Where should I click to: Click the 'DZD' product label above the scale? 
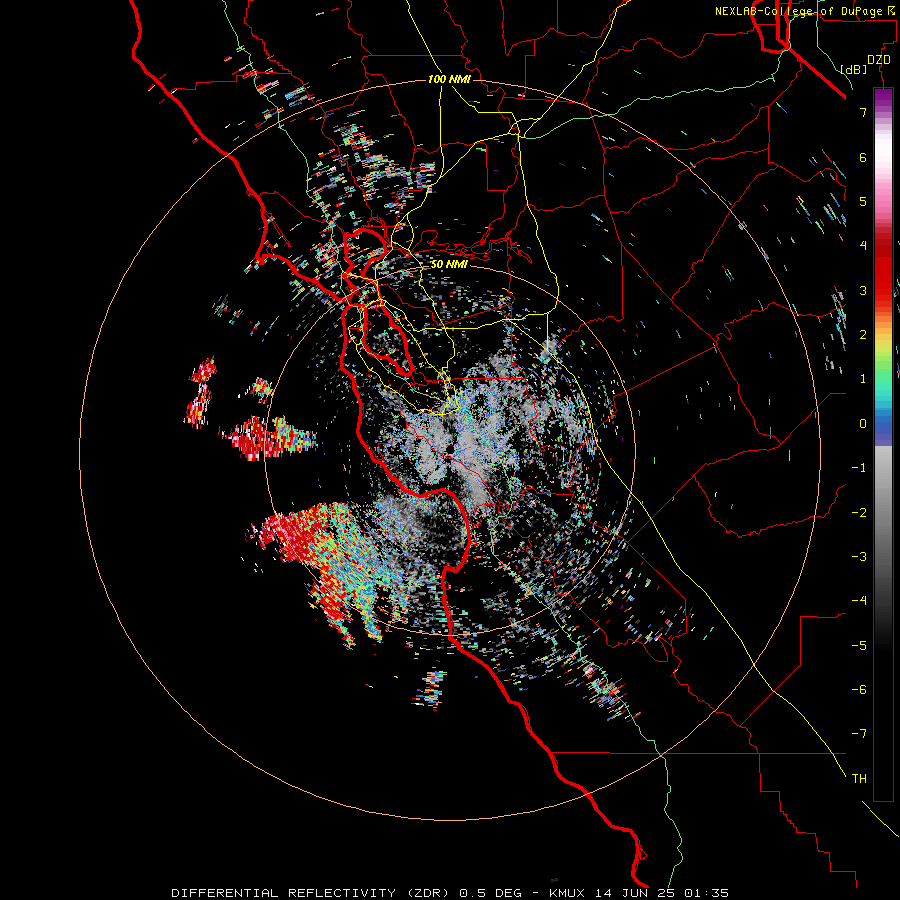tap(879, 60)
